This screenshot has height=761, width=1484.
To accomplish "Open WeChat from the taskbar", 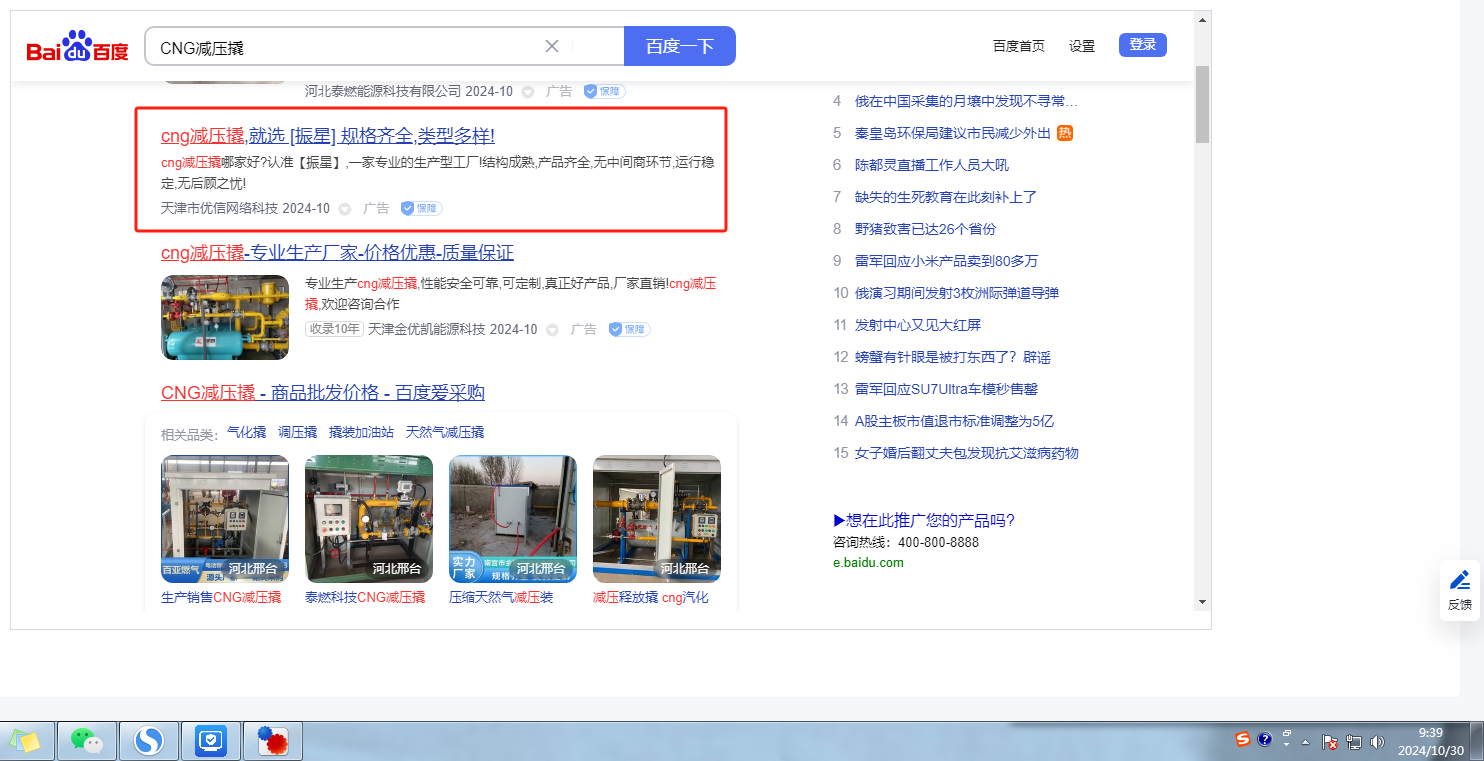I will [x=87, y=741].
